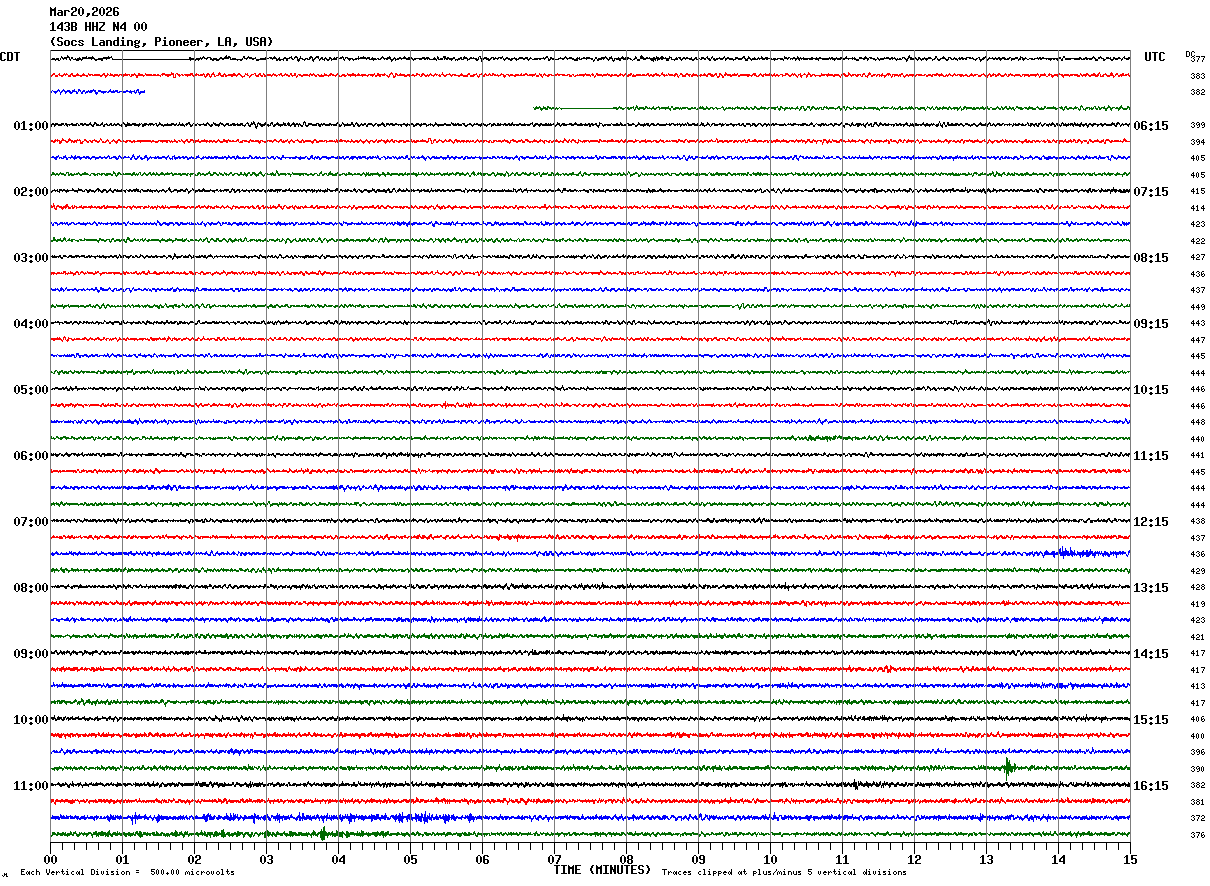Select the 01:00 CDT row label
The height and width of the screenshot is (886, 1210).
click(x=31, y=126)
